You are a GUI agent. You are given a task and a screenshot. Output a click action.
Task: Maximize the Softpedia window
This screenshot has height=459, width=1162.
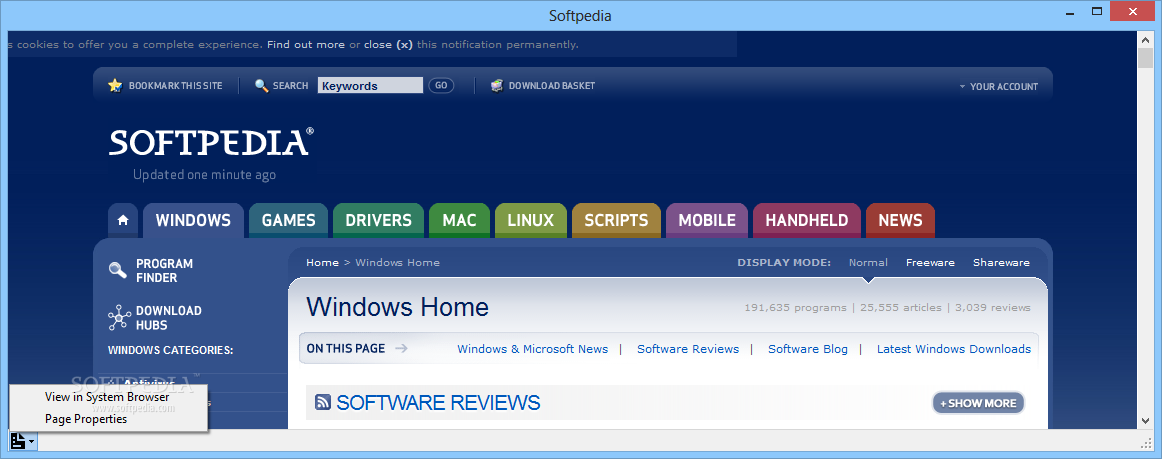1097,11
